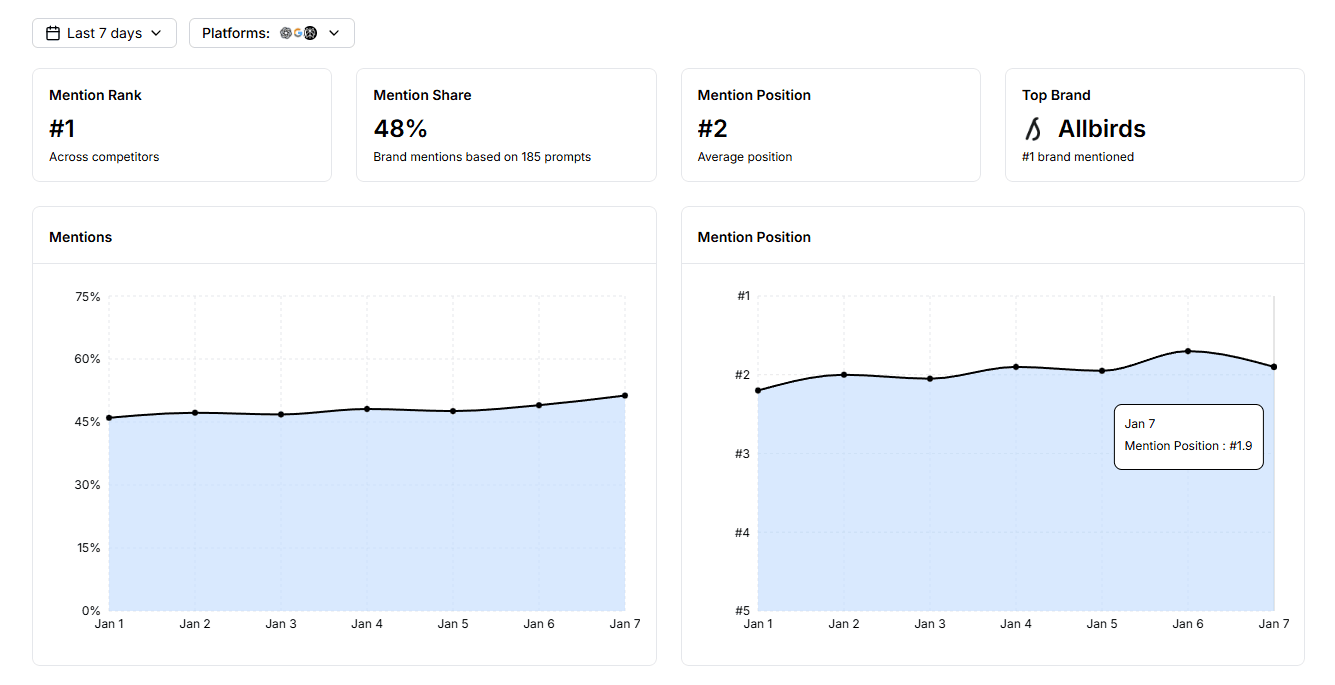This screenshot has width=1335, height=685.
Task: Click the third dark circular platform icon
Action: click(x=311, y=33)
